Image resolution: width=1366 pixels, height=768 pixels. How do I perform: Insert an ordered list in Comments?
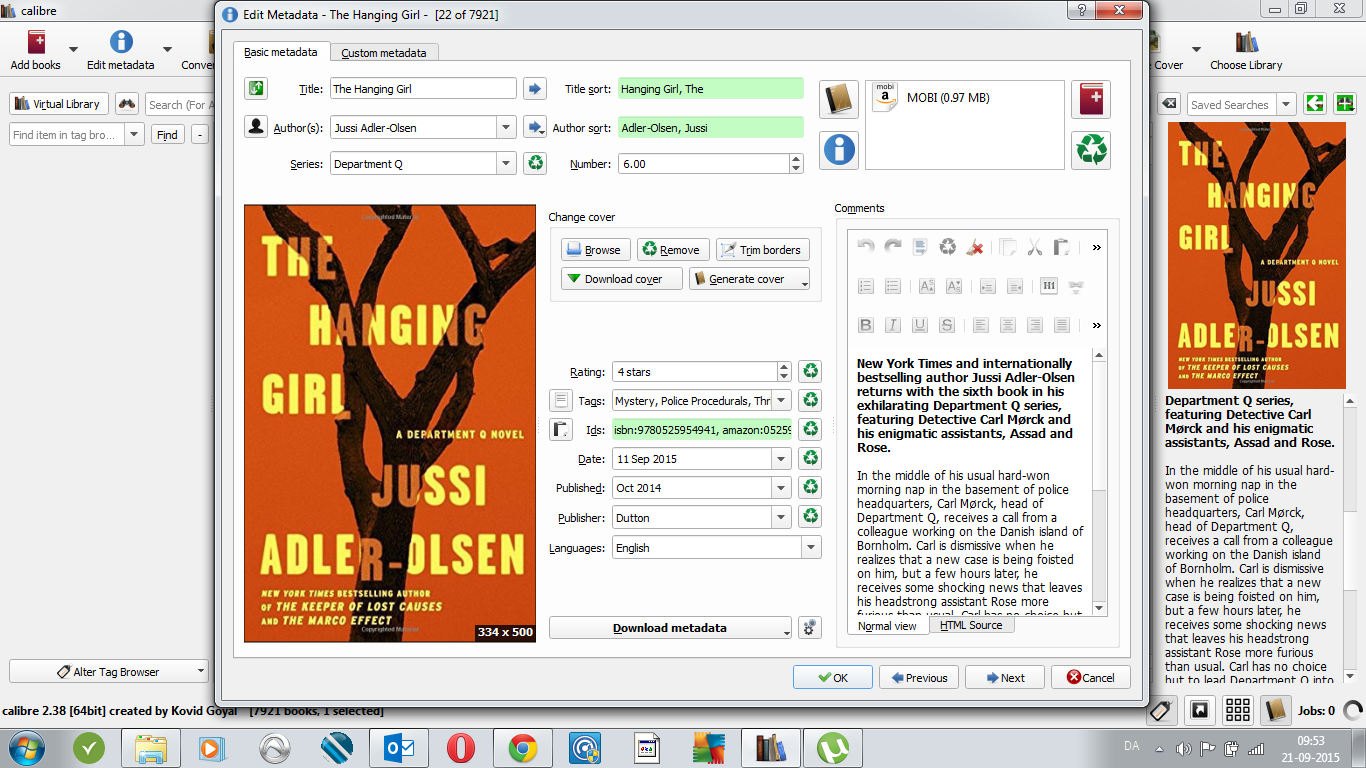pos(866,286)
